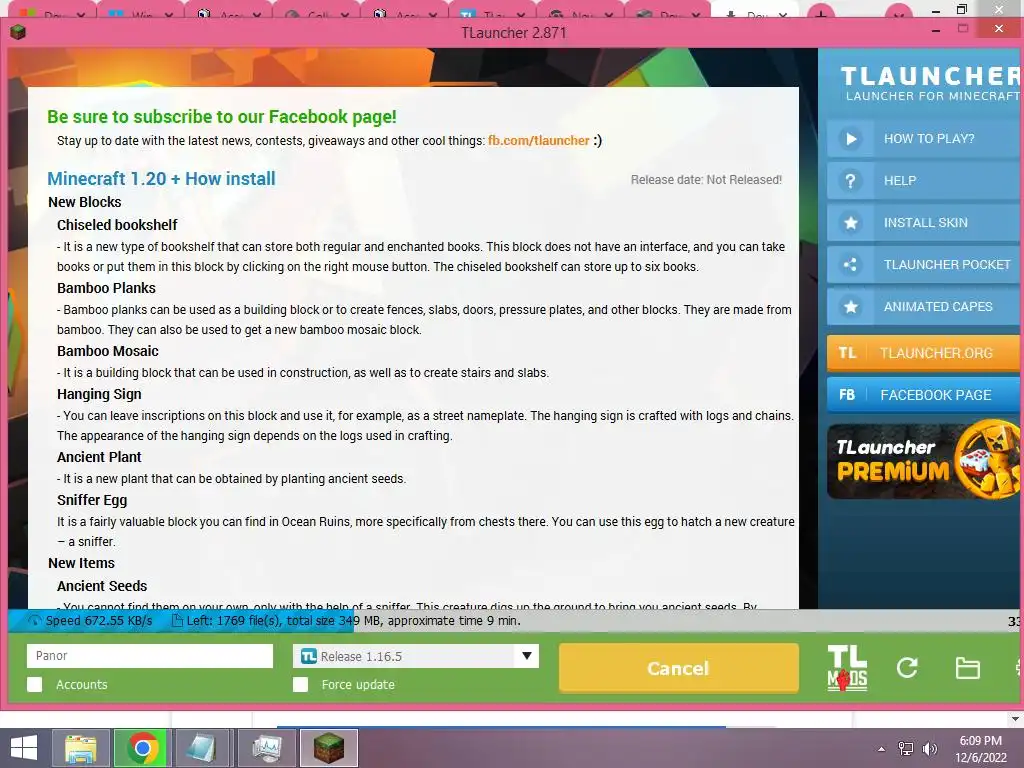Open File Explorer from taskbar
The width and height of the screenshot is (1024, 768).
pyautogui.click(x=81, y=748)
